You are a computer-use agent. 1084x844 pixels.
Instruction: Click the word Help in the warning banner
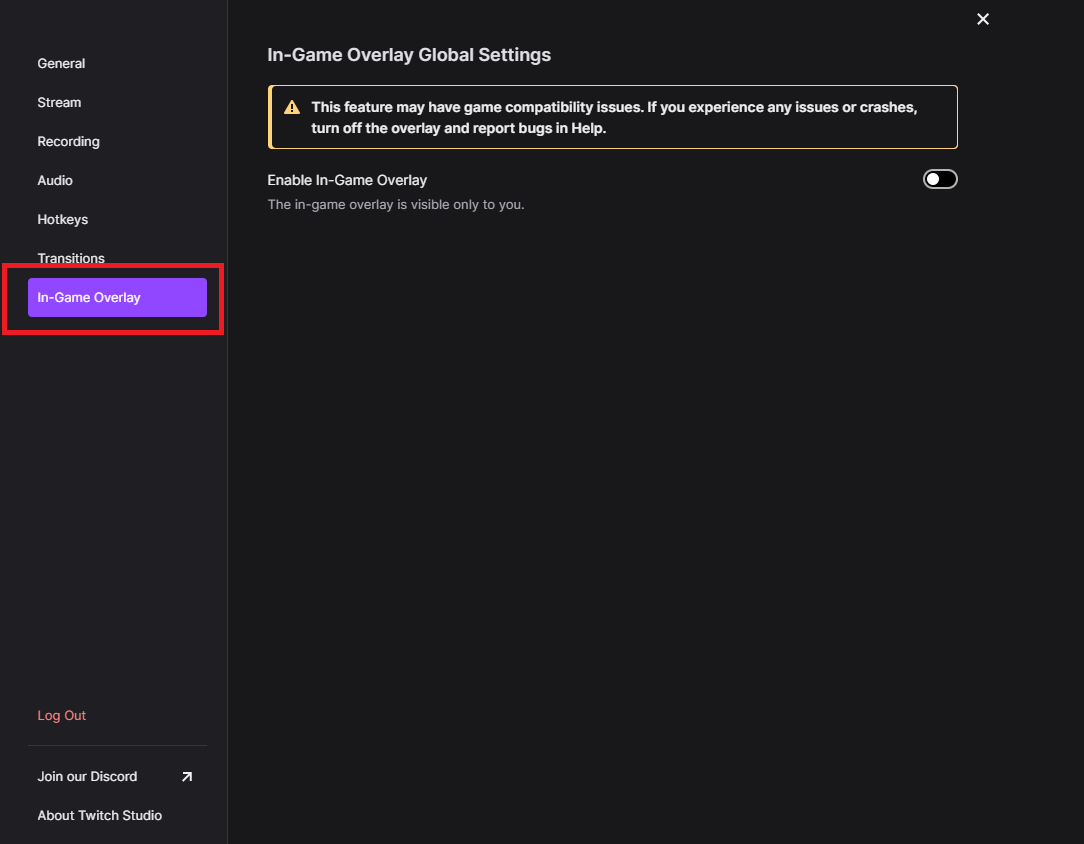[587, 129]
